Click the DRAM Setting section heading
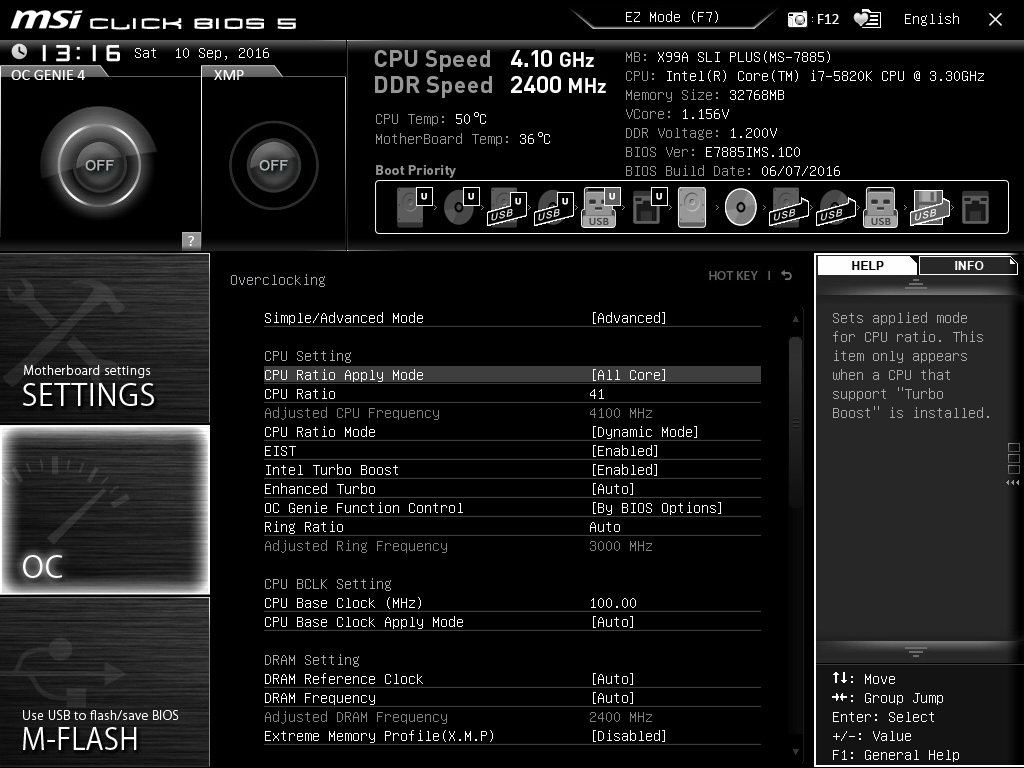The height and width of the screenshot is (768, 1024). [x=312, y=660]
